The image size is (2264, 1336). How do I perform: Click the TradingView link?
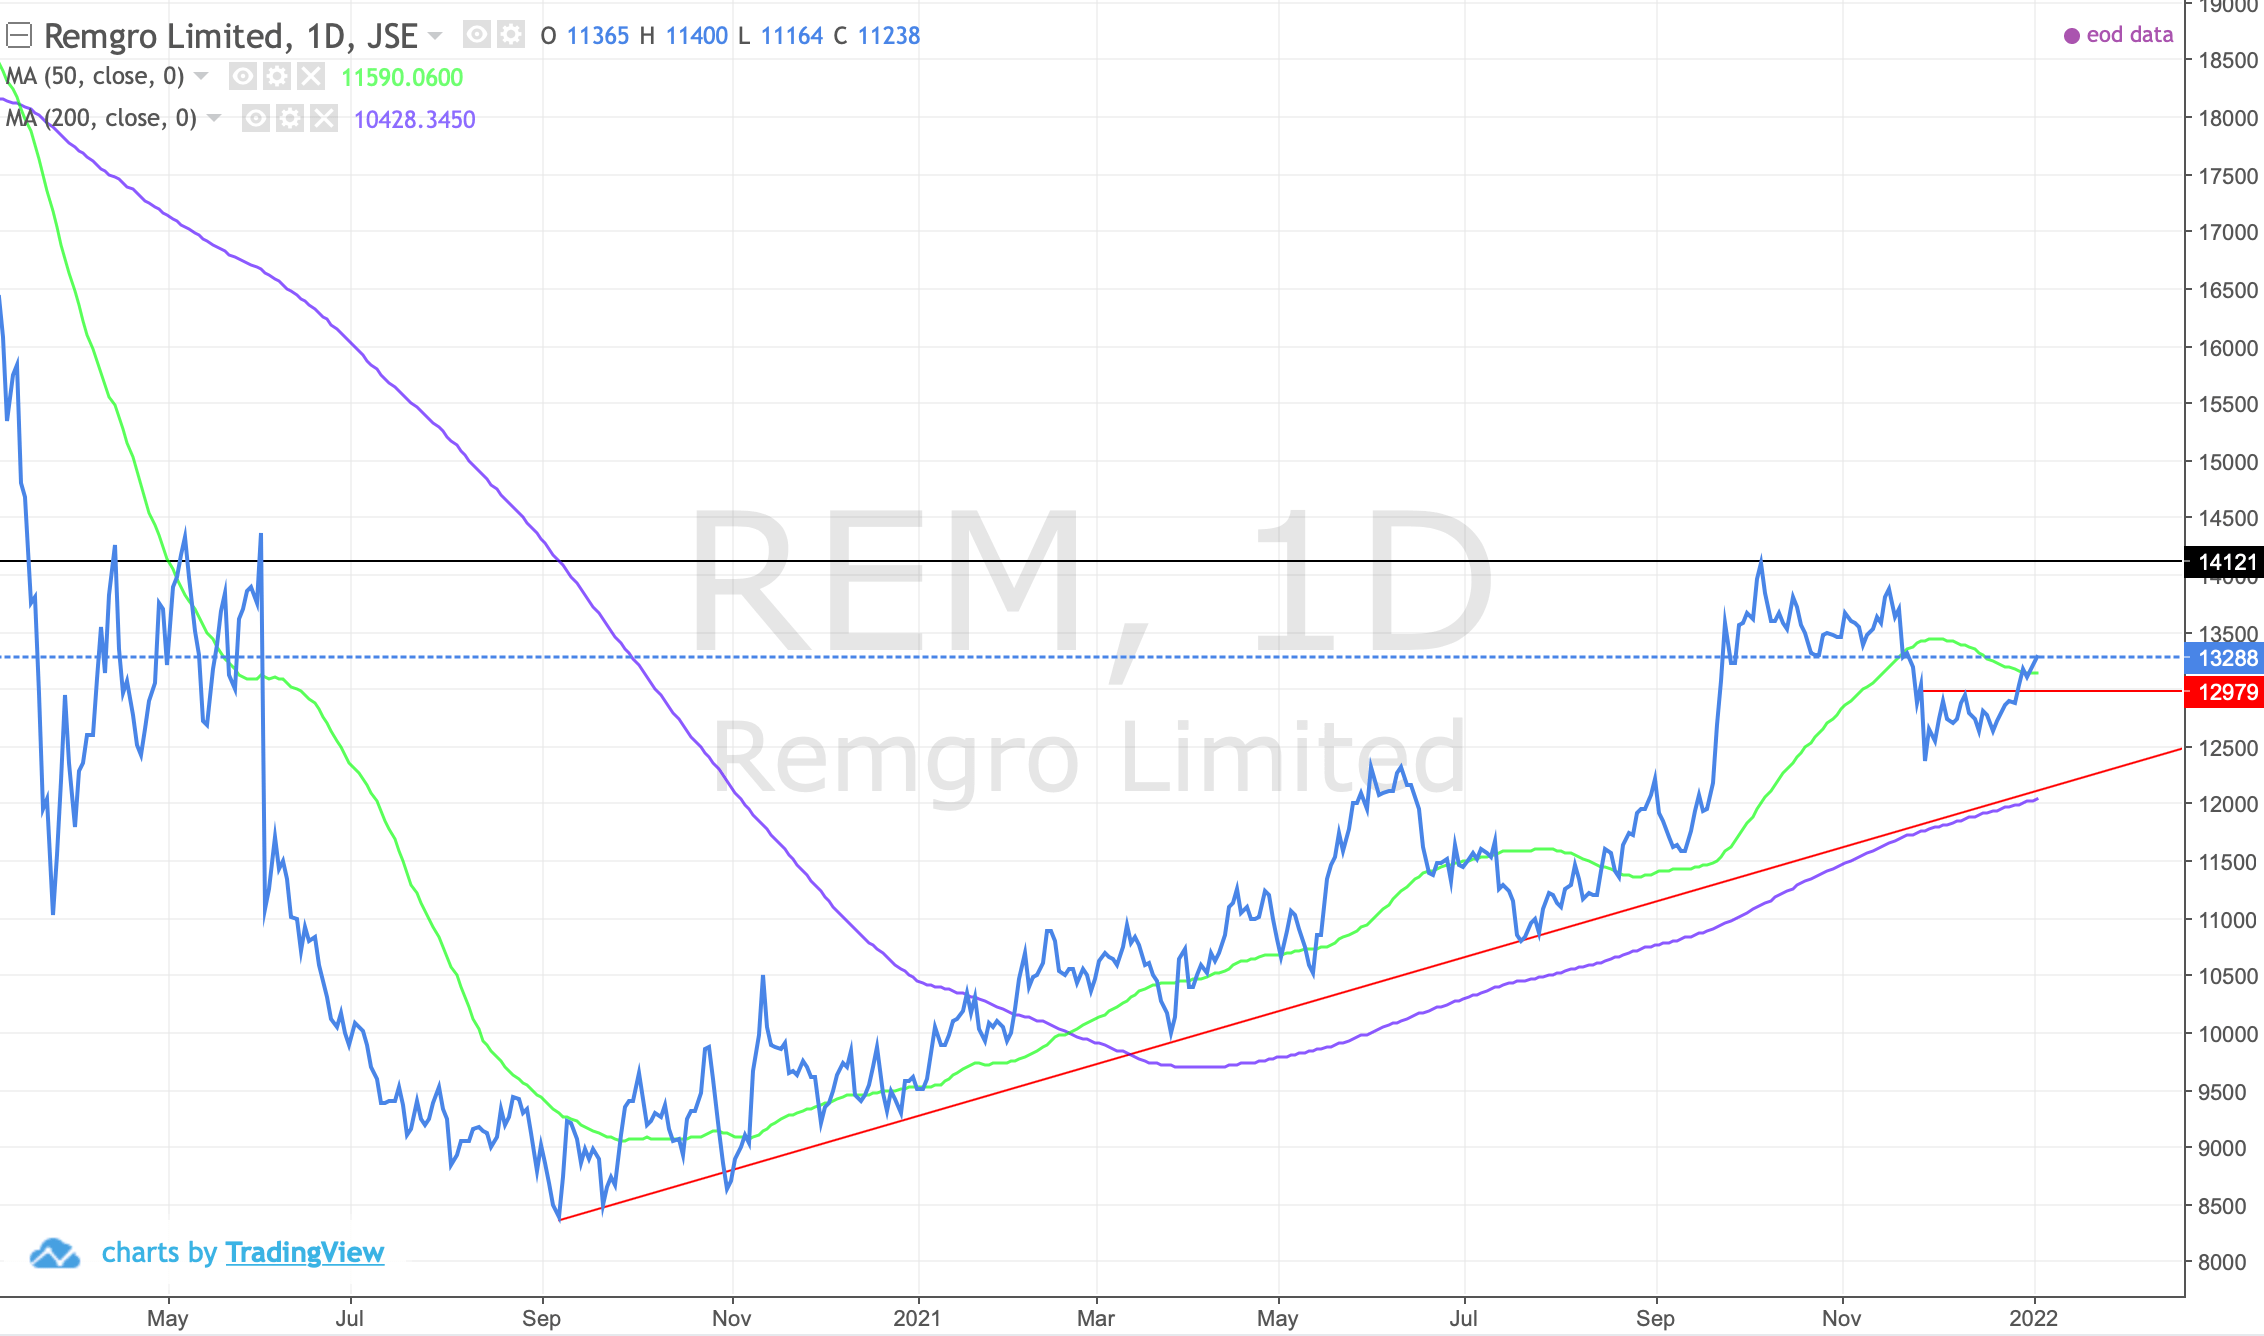coord(305,1252)
